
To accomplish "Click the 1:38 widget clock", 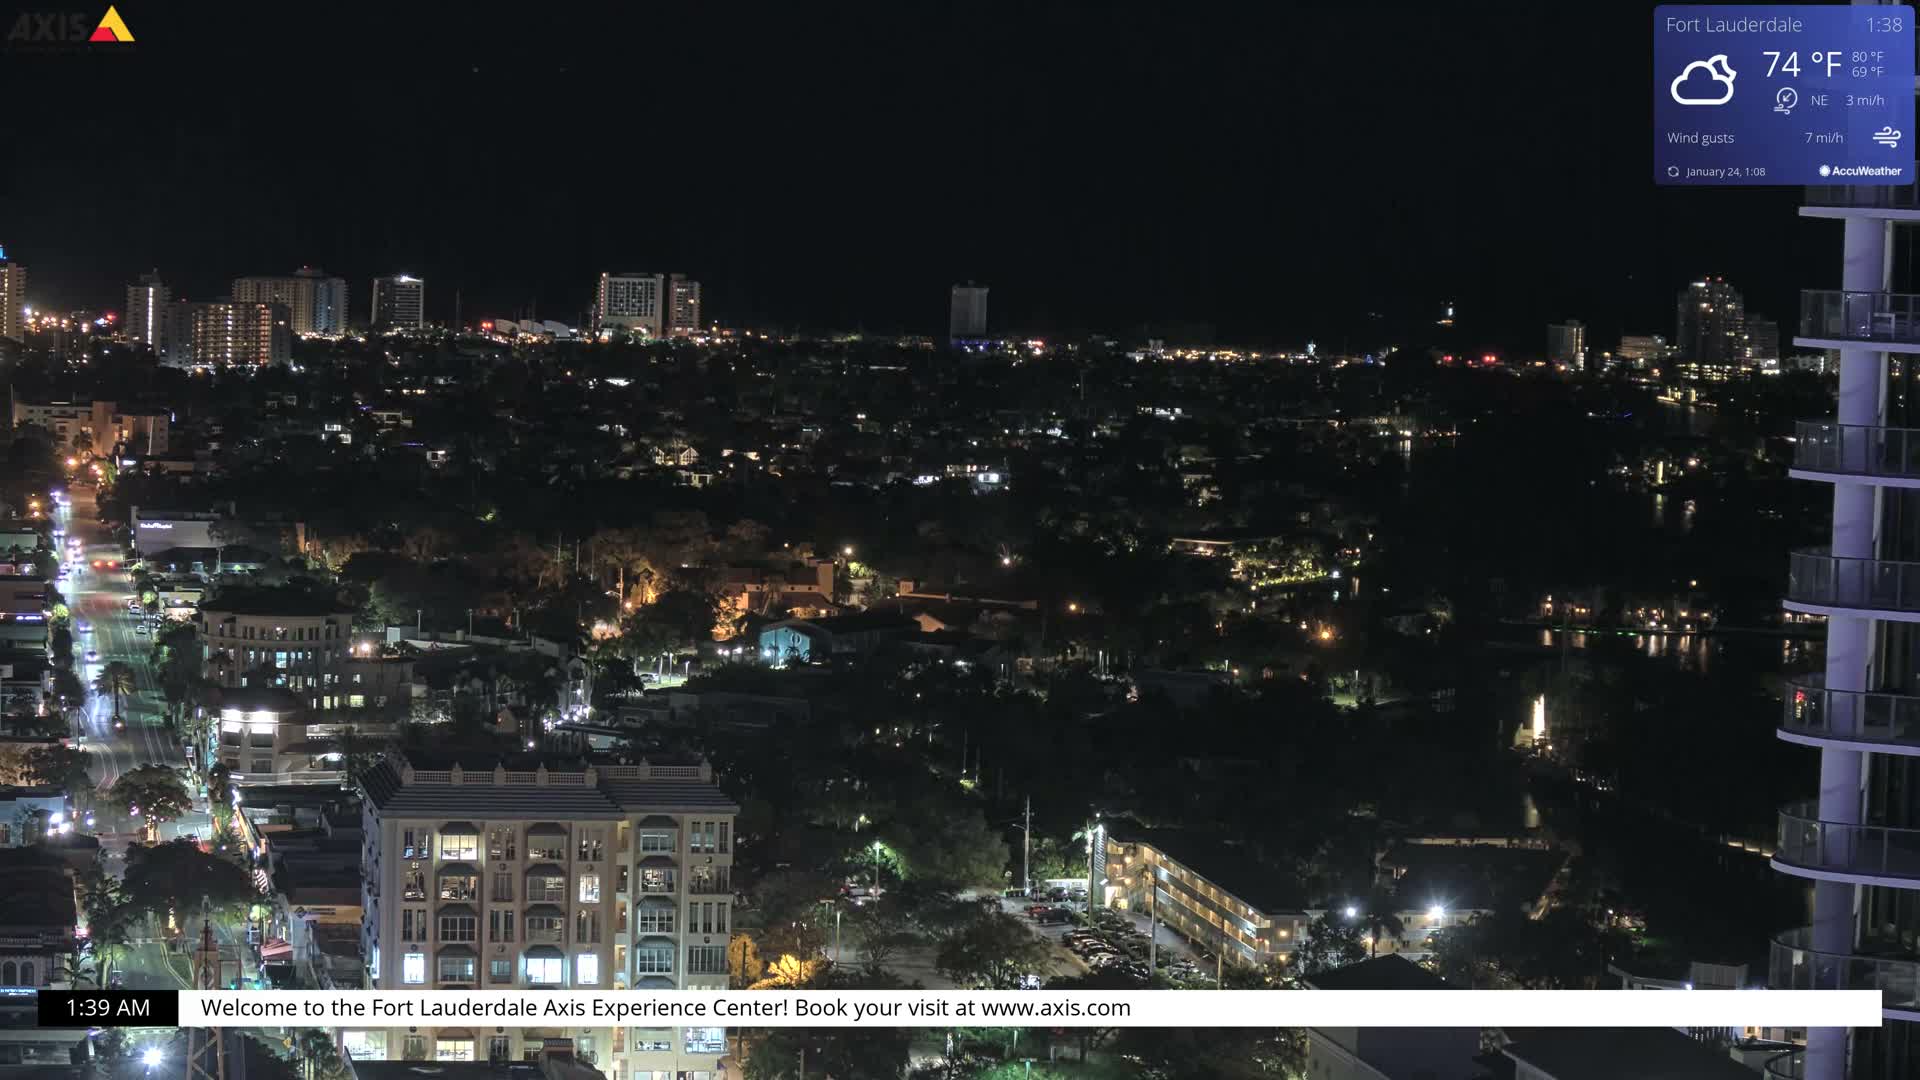I will (1884, 25).
